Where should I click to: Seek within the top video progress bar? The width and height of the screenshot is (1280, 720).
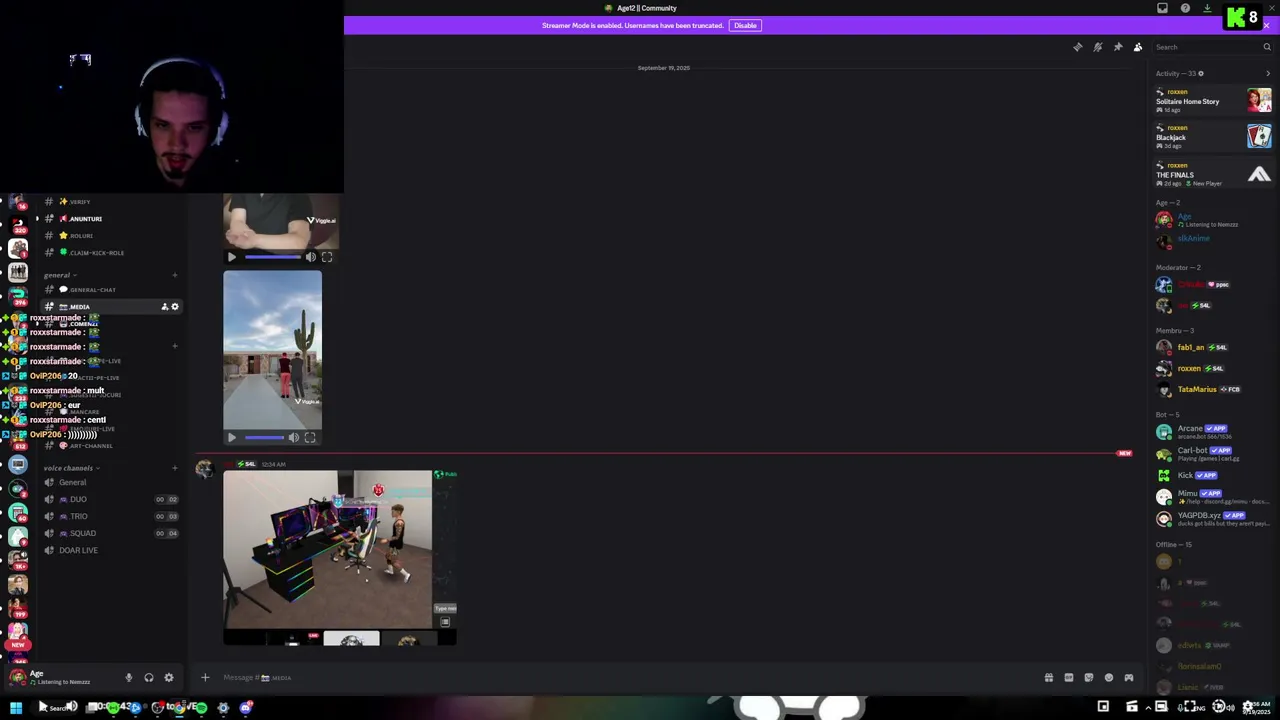tap(272, 257)
